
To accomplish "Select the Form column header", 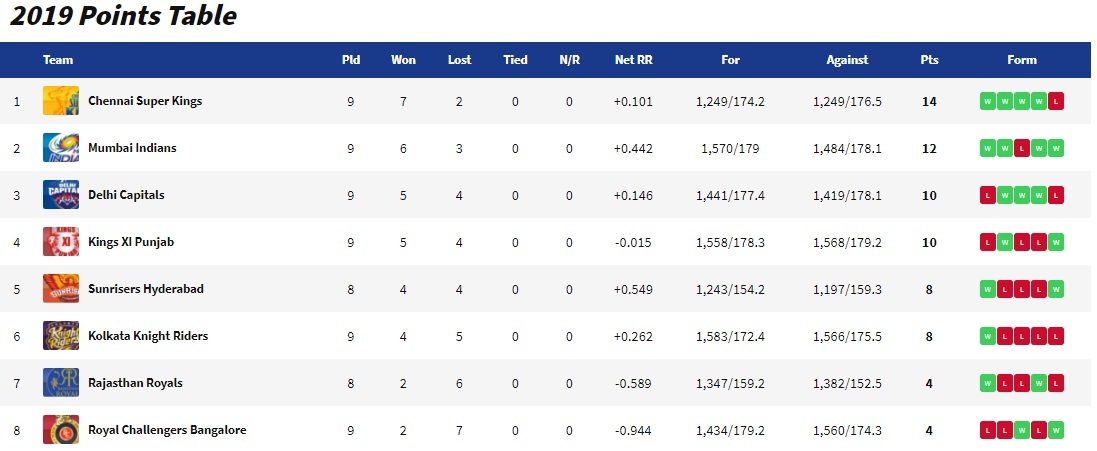I will coord(1021,60).
